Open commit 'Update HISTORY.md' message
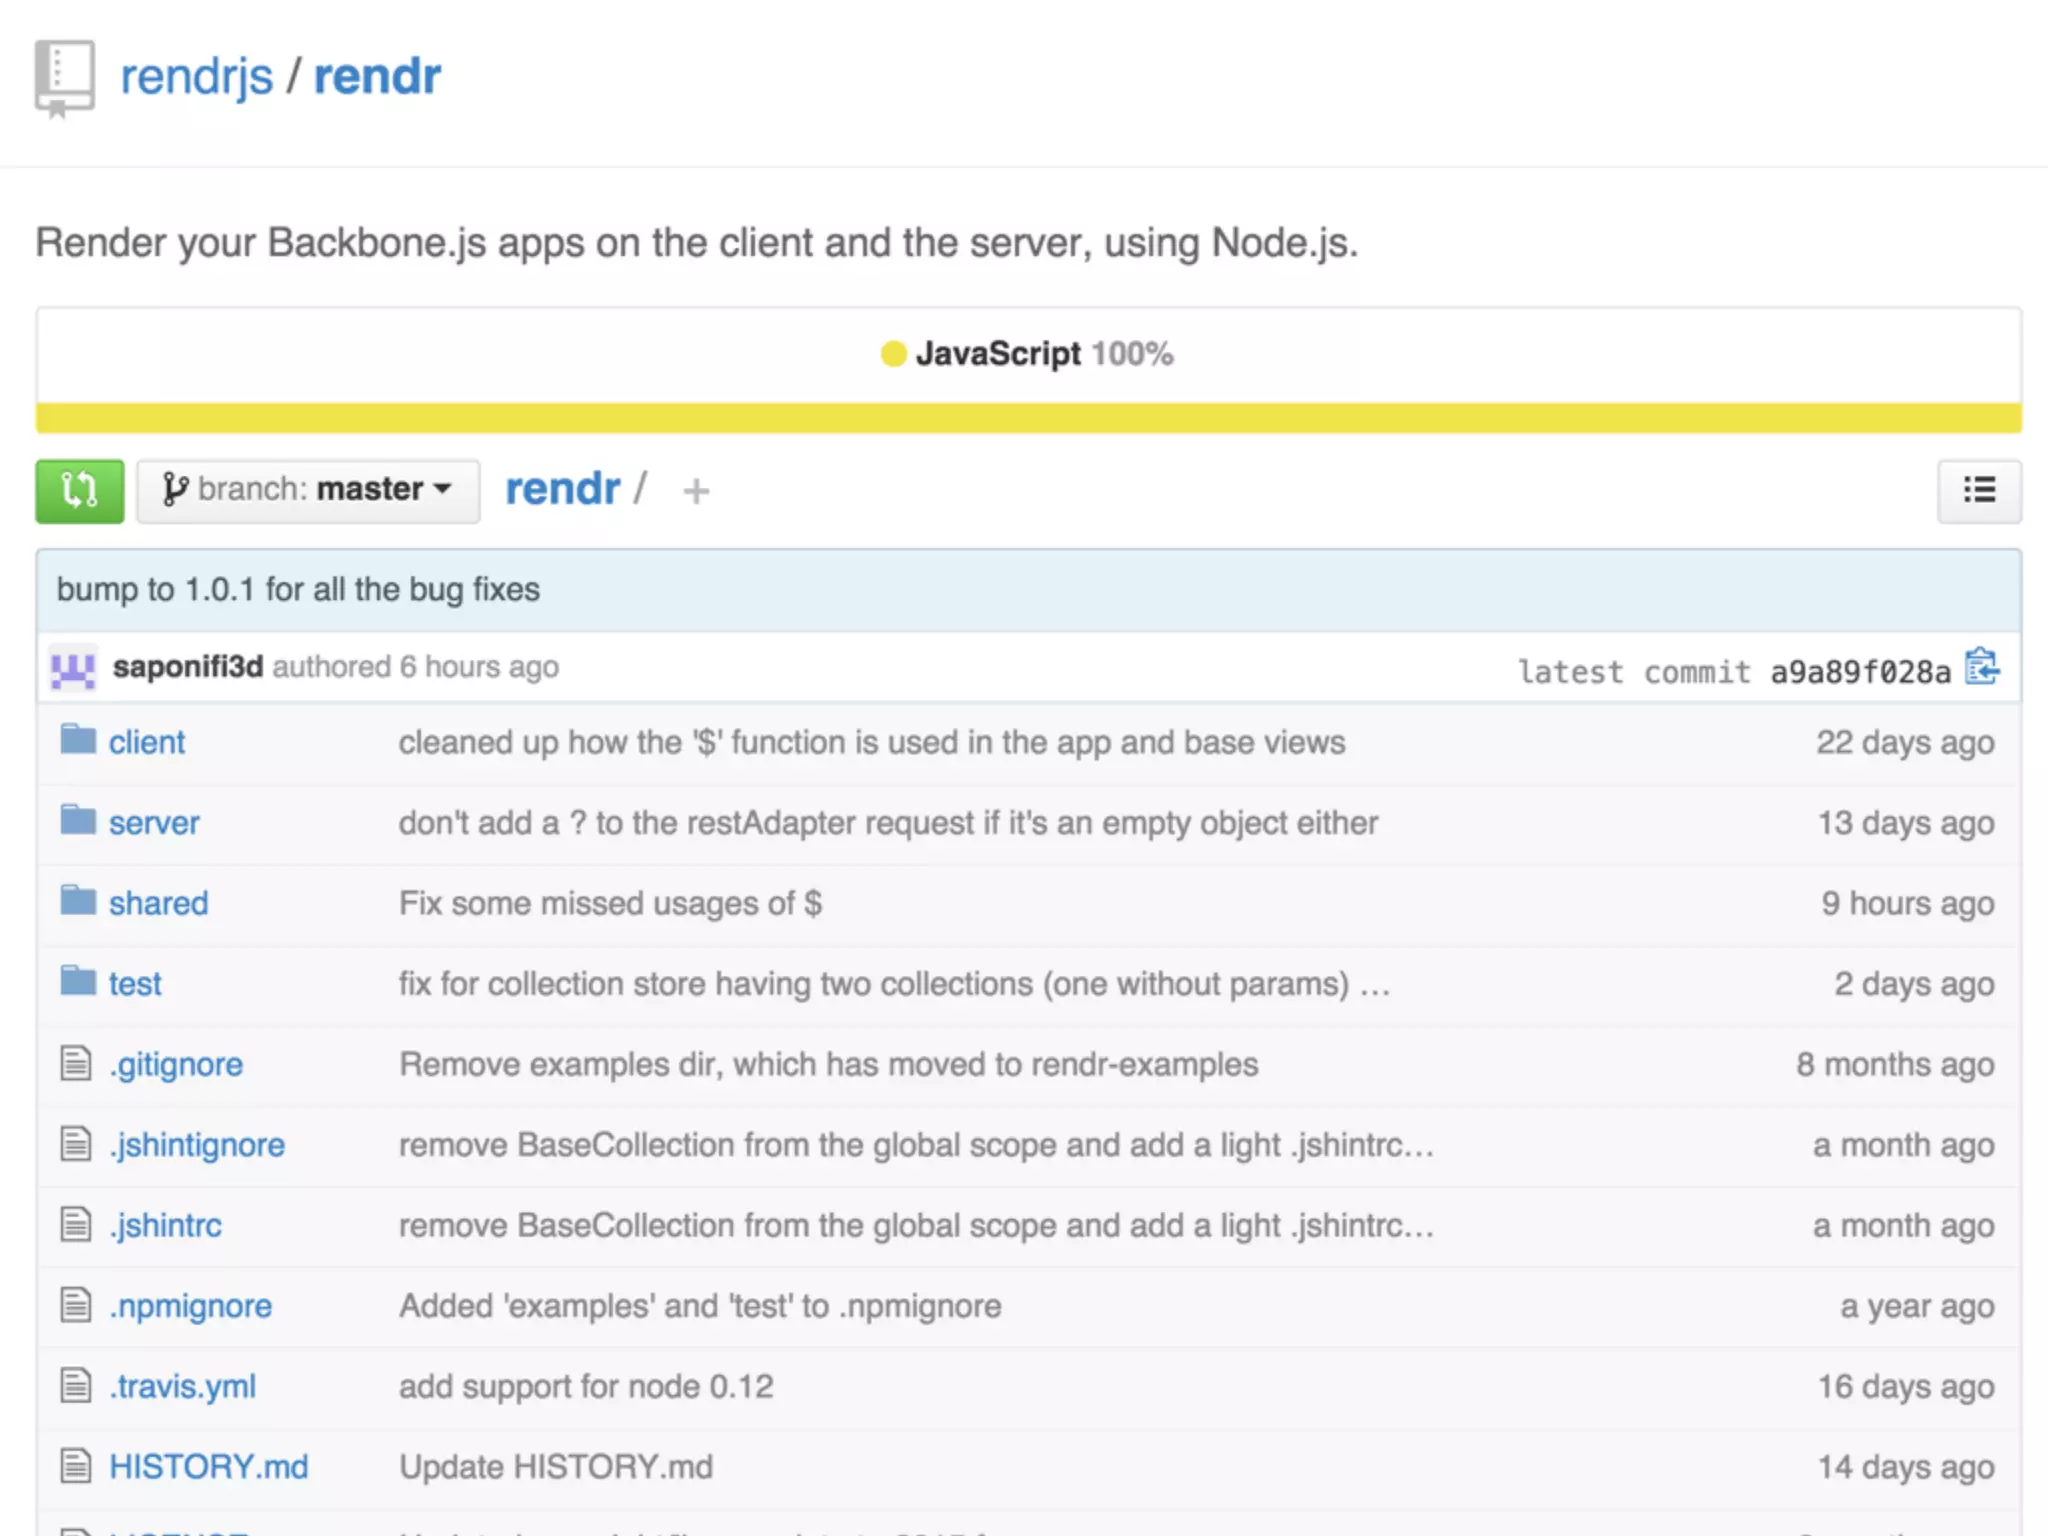This screenshot has height=1536, width=2048. tap(556, 1467)
